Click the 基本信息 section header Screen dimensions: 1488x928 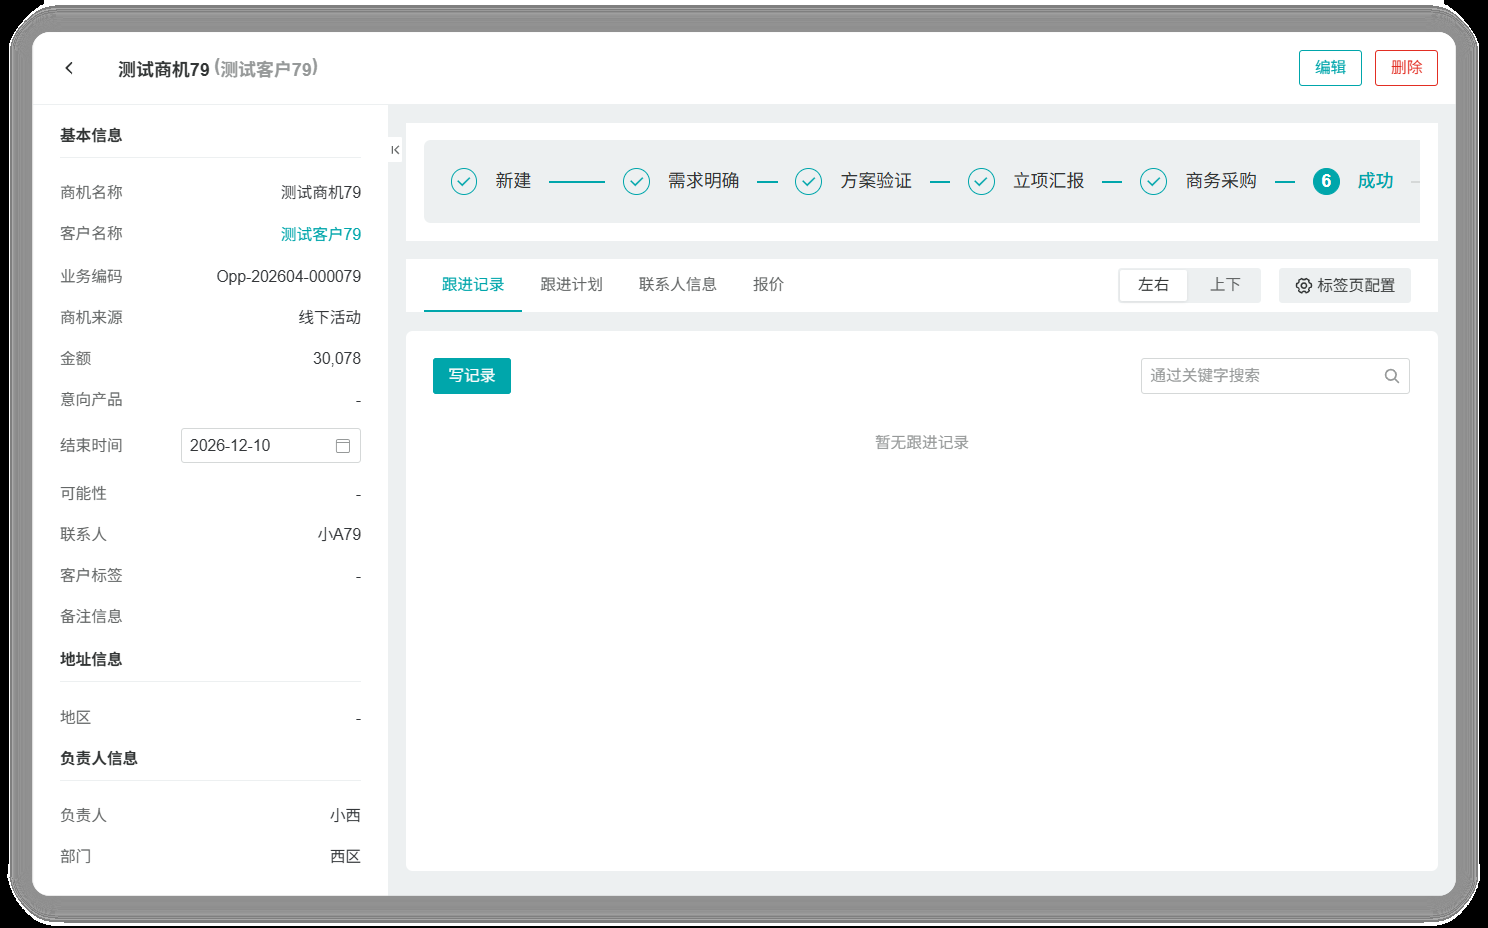tap(91, 135)
